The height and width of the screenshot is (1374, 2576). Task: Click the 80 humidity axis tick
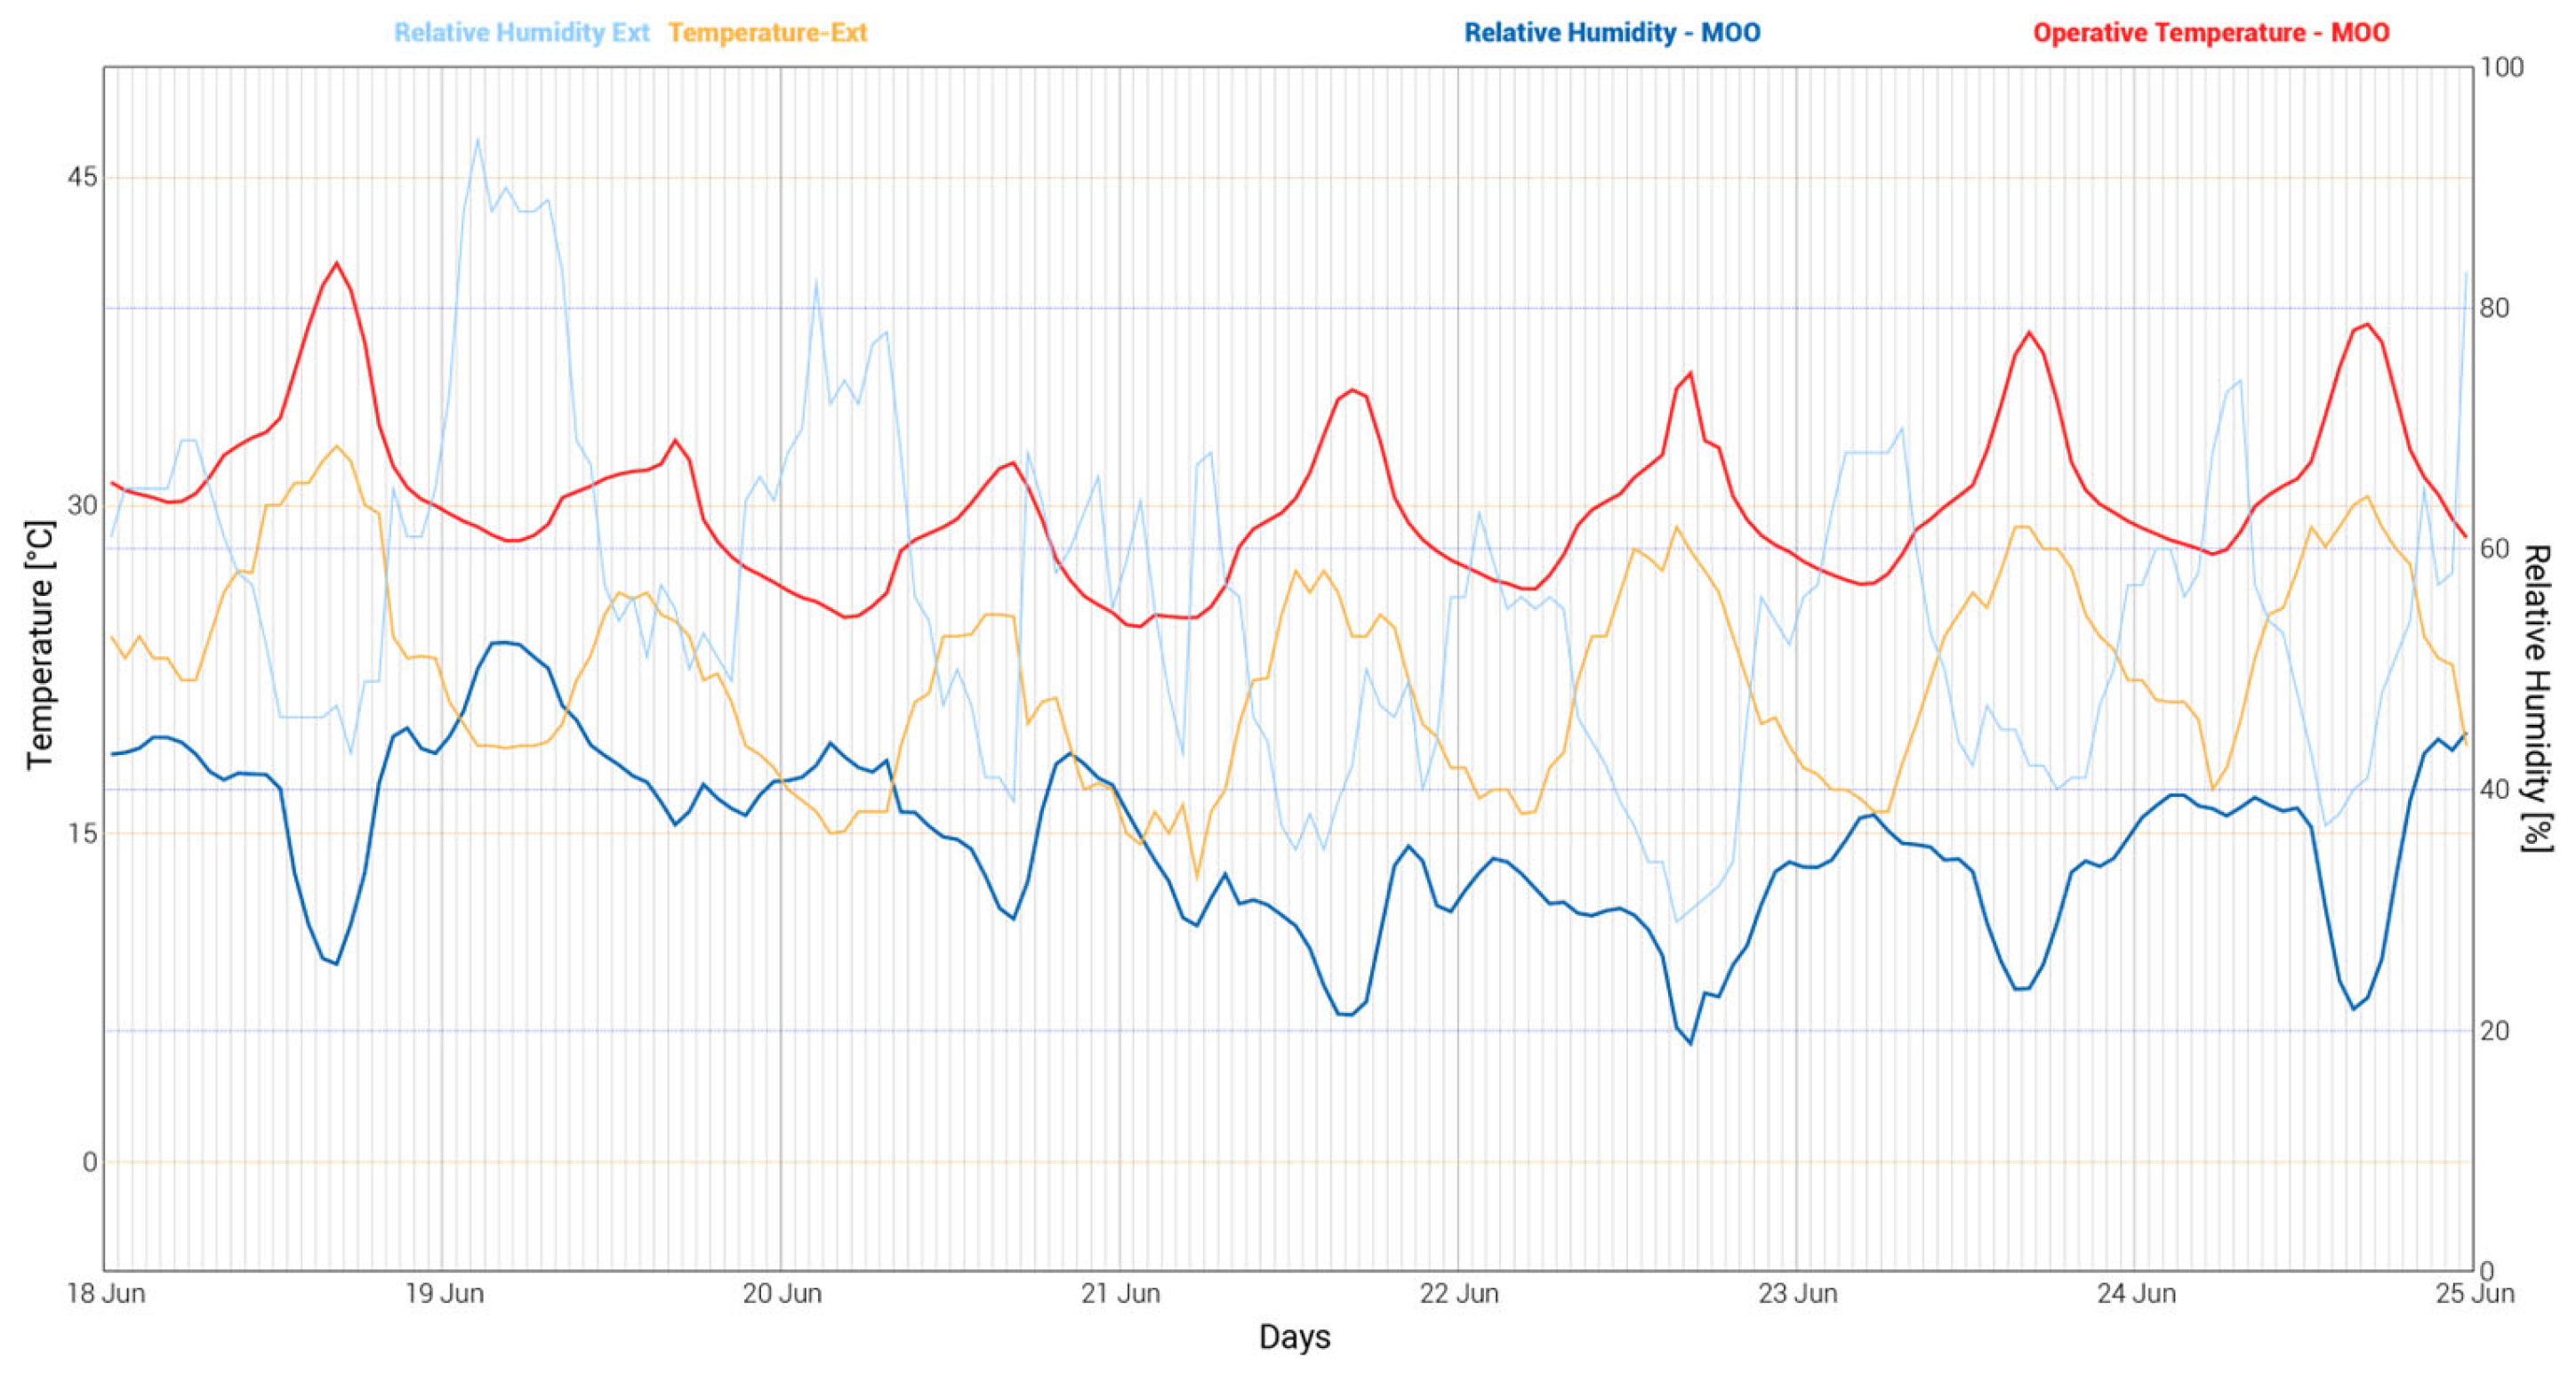(x=2495, y=308)
